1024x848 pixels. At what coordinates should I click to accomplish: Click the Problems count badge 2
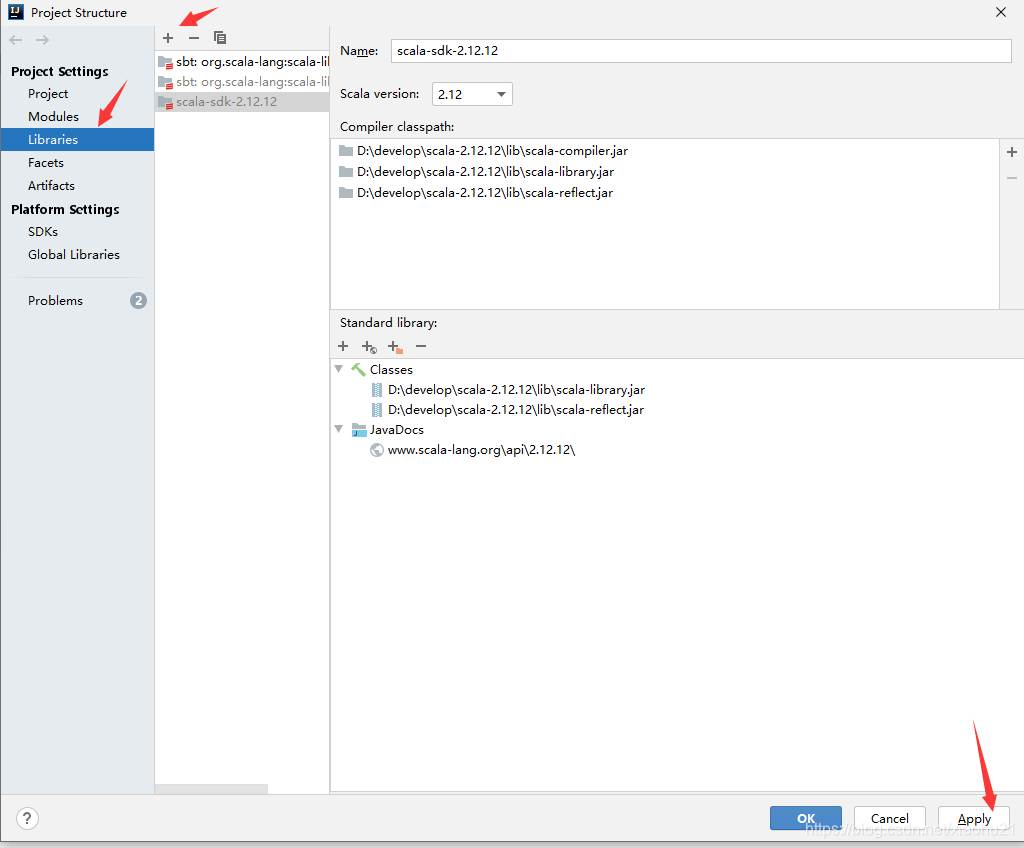tap(138, 301)
